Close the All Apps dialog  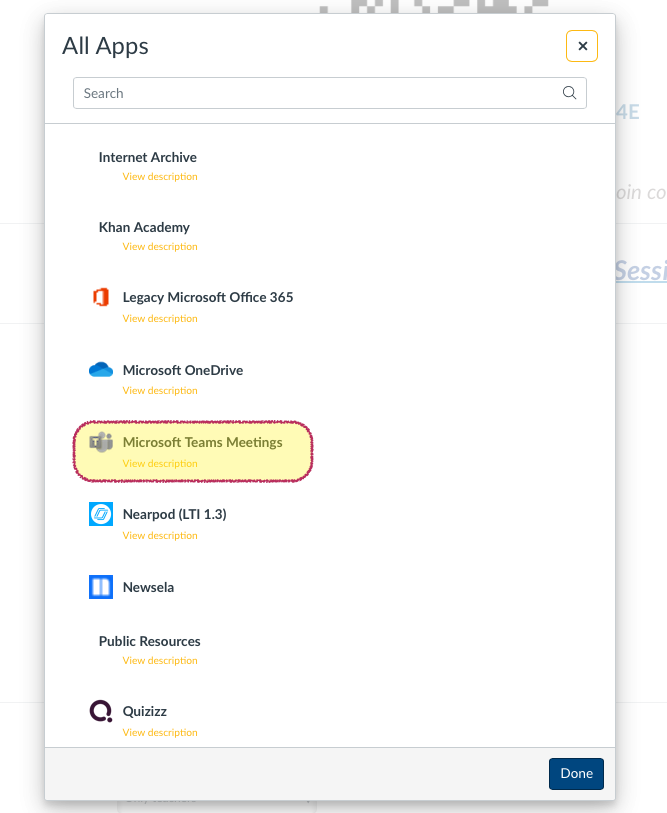pos(582,46)
